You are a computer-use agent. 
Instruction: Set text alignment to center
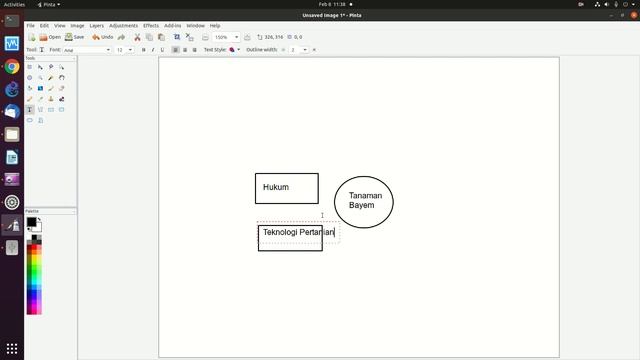pos(185,50)
